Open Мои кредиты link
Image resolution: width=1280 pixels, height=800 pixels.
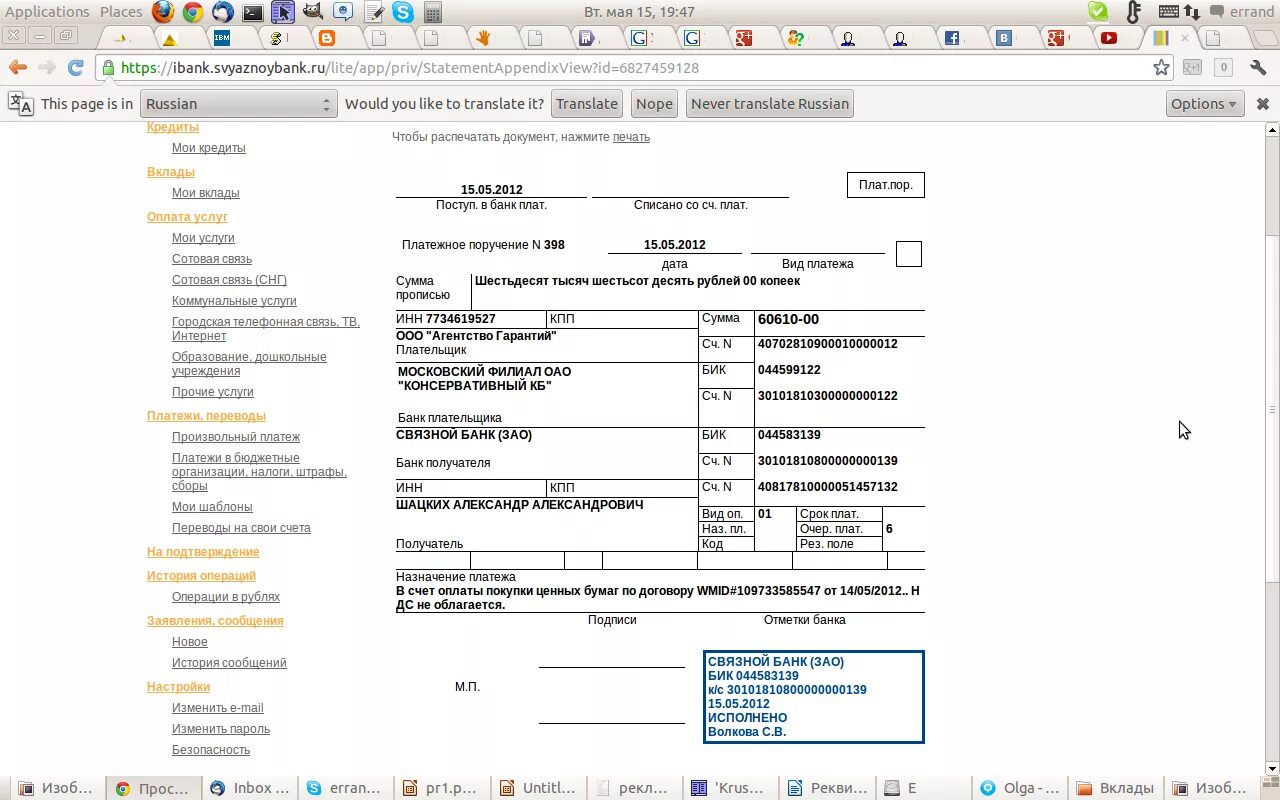(x=208, y=148)
